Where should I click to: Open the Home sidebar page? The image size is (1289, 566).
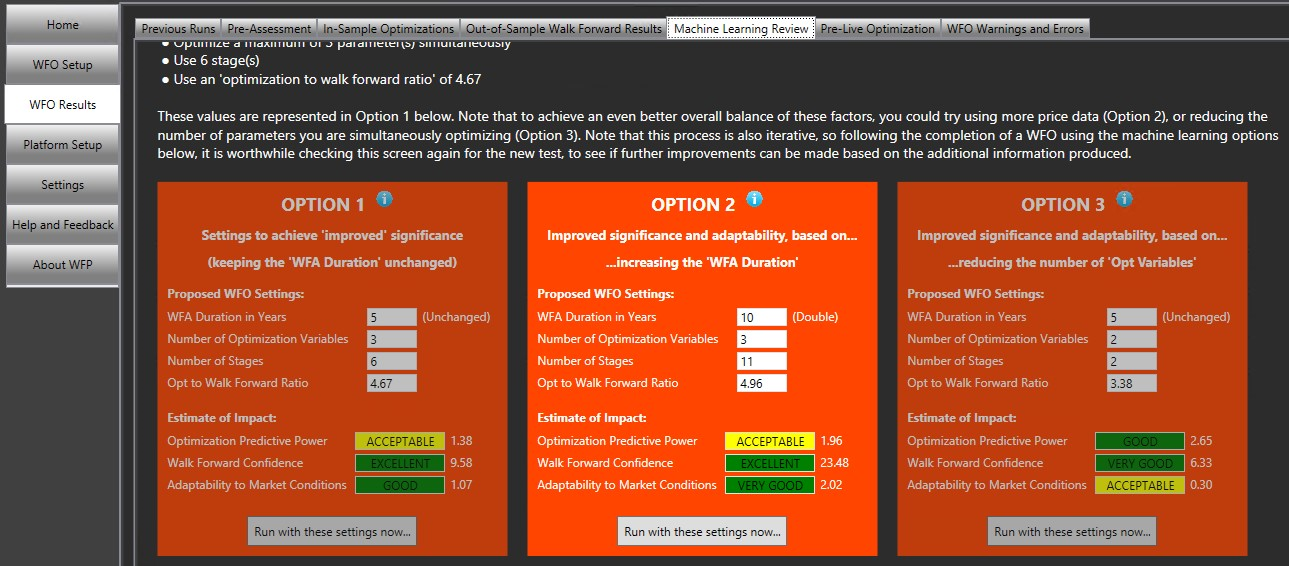tap(62, 25)
